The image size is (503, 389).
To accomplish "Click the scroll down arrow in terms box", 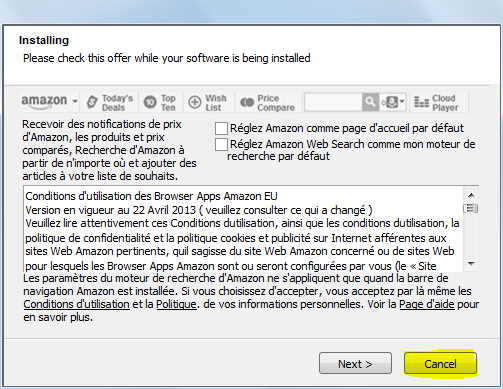I will [x=471, y=264].
